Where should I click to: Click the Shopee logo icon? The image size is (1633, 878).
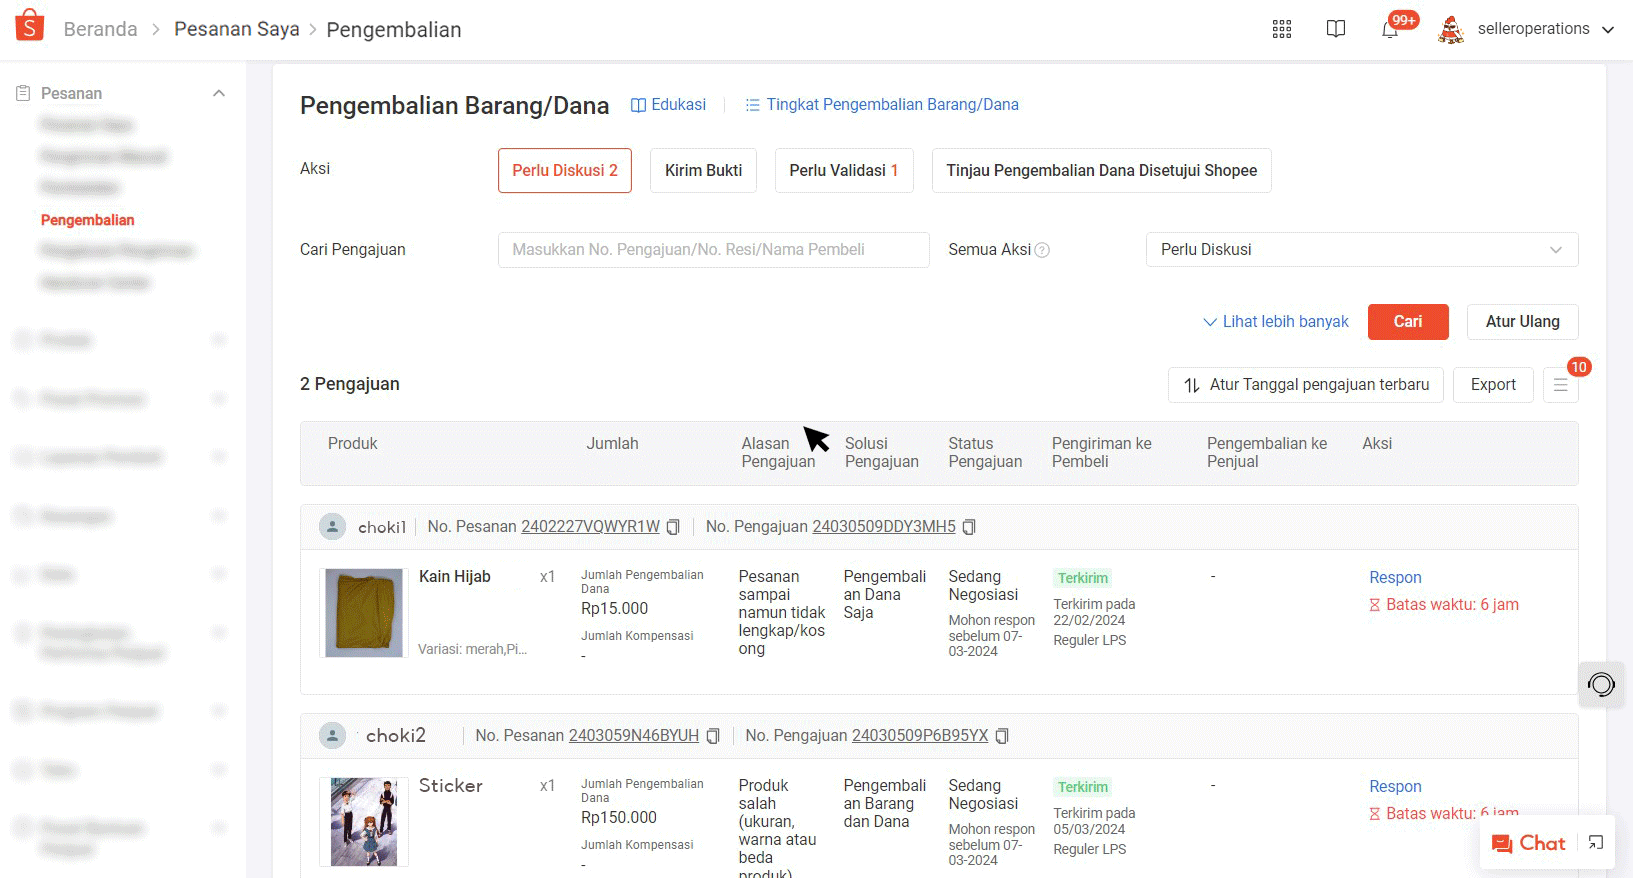click(30, 27)
